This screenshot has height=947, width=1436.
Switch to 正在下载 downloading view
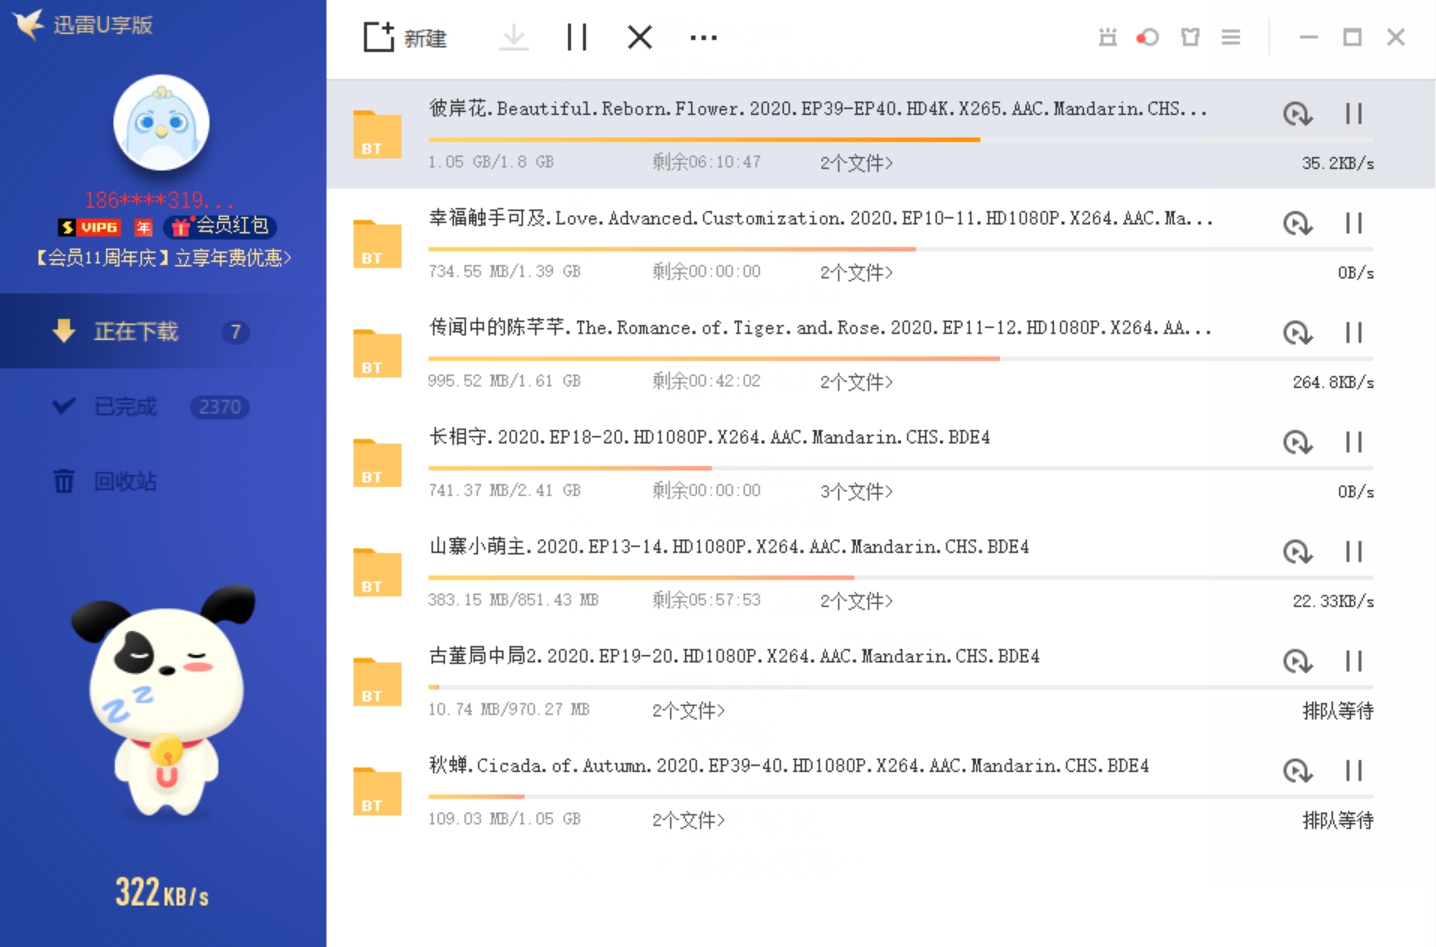[x=136, y=331]
